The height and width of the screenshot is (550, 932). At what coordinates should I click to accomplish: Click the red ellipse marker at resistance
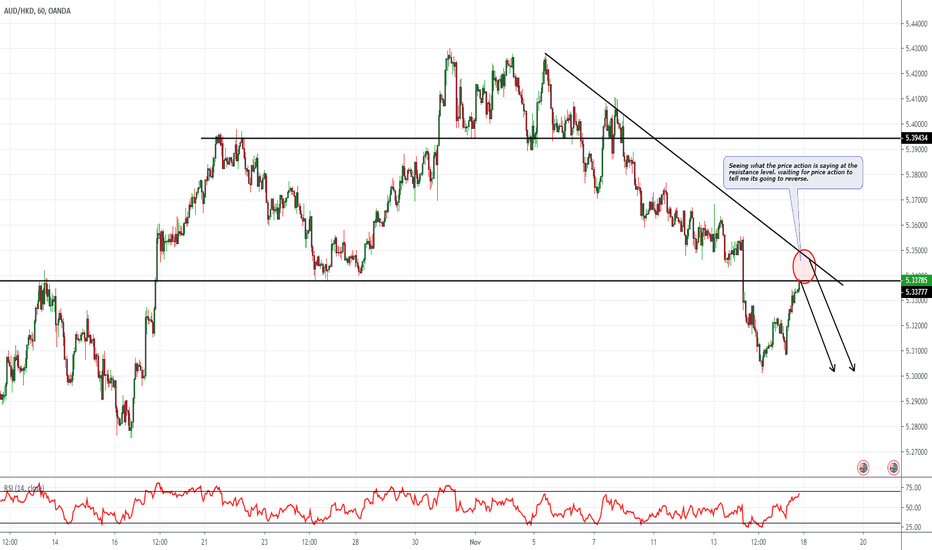click(804, 265)
